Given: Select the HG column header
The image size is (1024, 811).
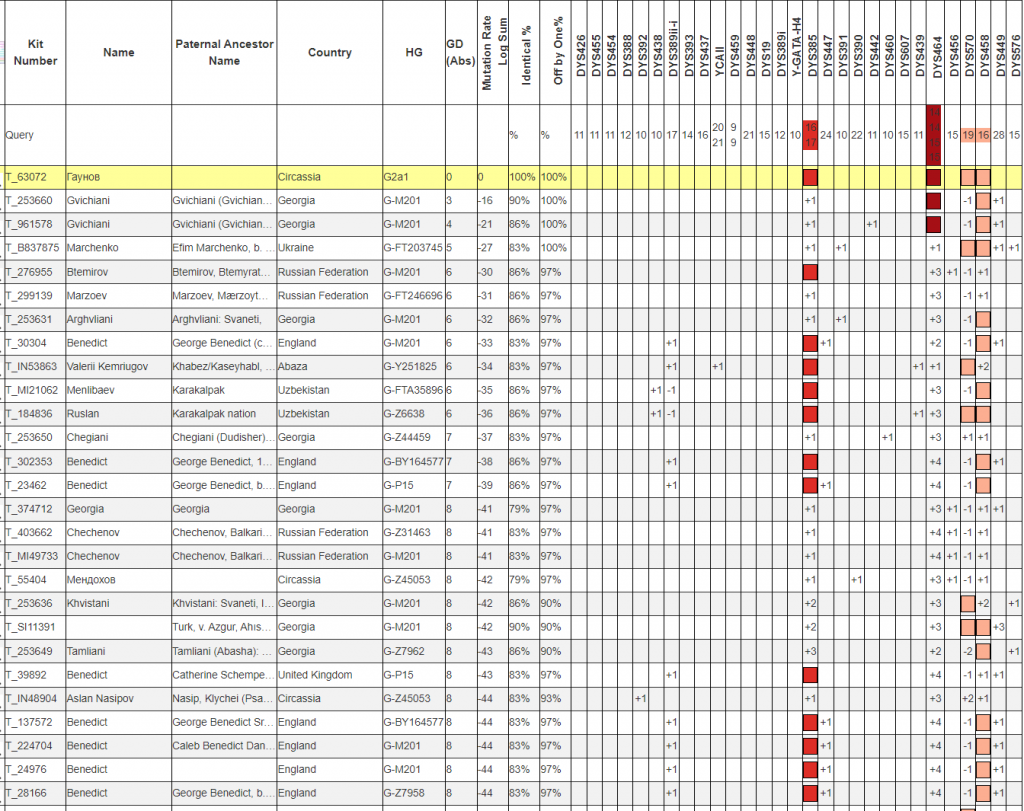Looking at the screenshot, I should [x=413, y=53].
